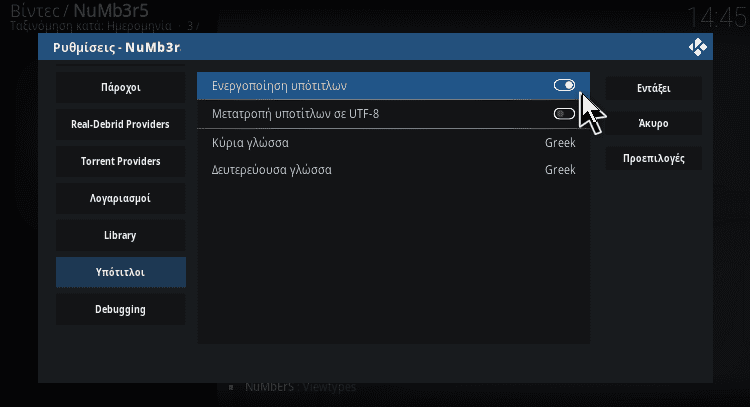
Task: Select the NuMbEr5 : Viewtypes list item
Action: [x=300, y=386]
